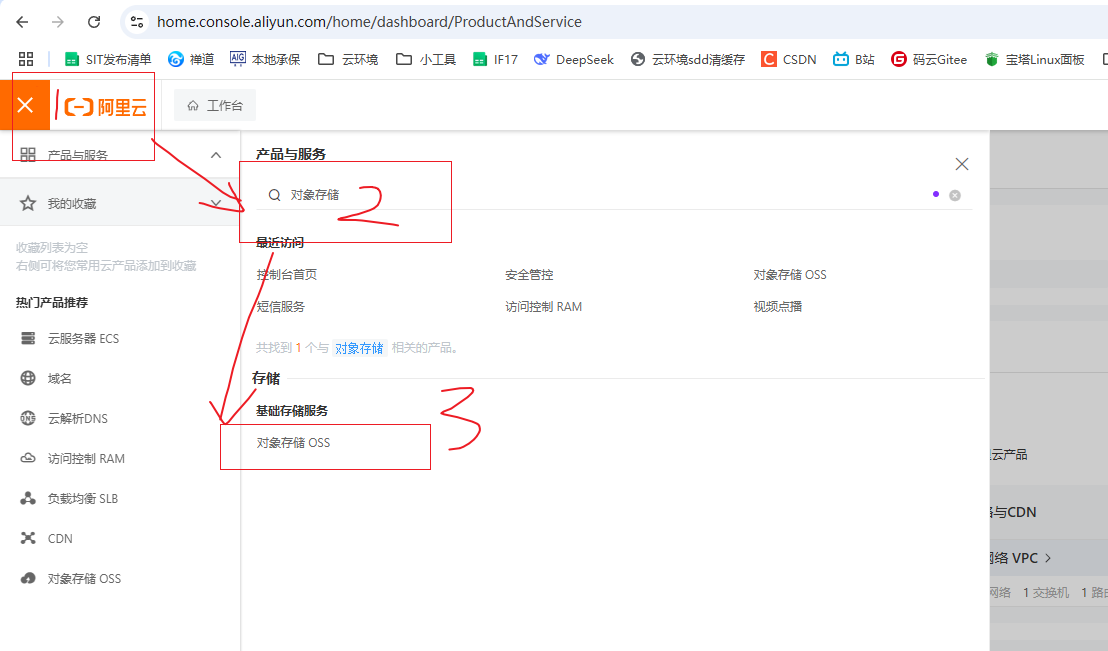This screenshot has width=1108, height=651.
Task: Open 云环境sdd清缓存 bookmark
Action: click(688, 59)
